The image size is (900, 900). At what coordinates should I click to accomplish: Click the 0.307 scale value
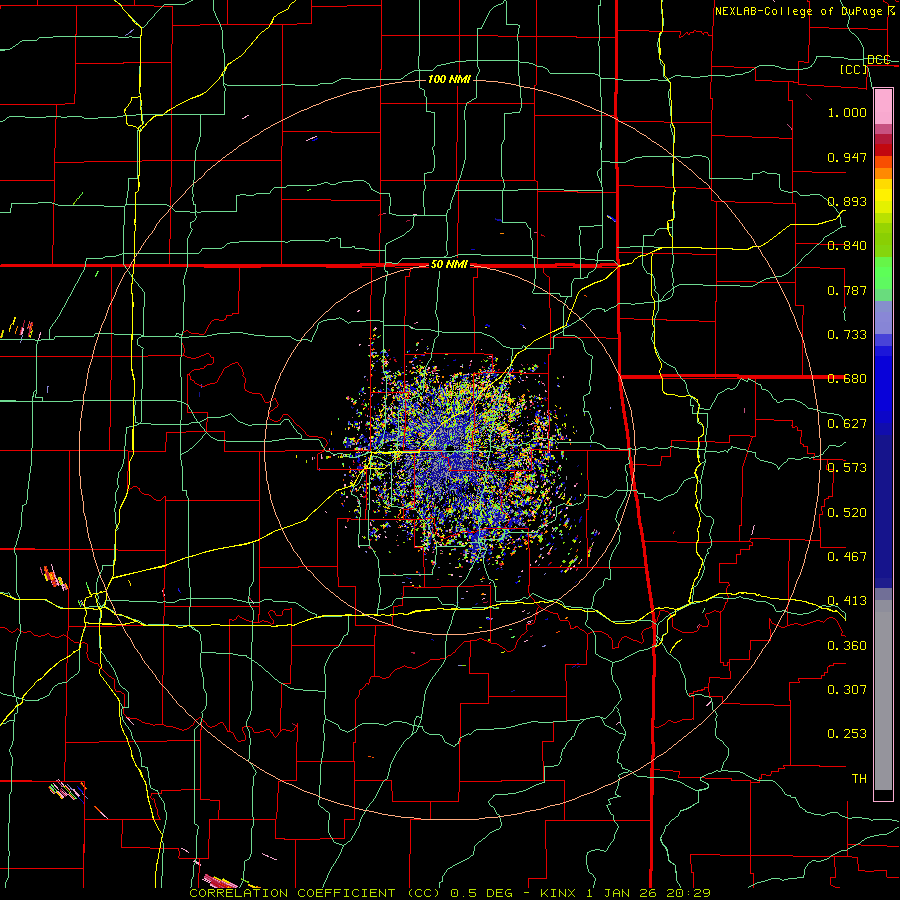coord(847,690)
